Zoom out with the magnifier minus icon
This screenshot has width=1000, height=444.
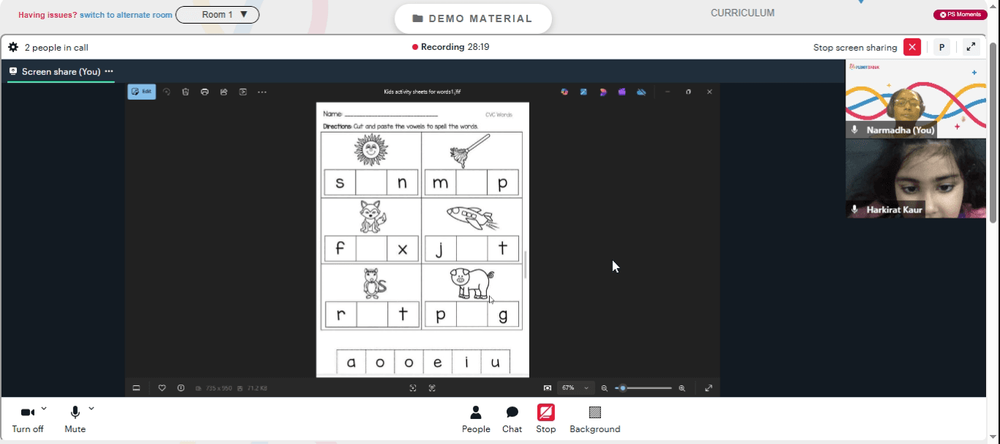pyautogui.click(x=605, y=388)
